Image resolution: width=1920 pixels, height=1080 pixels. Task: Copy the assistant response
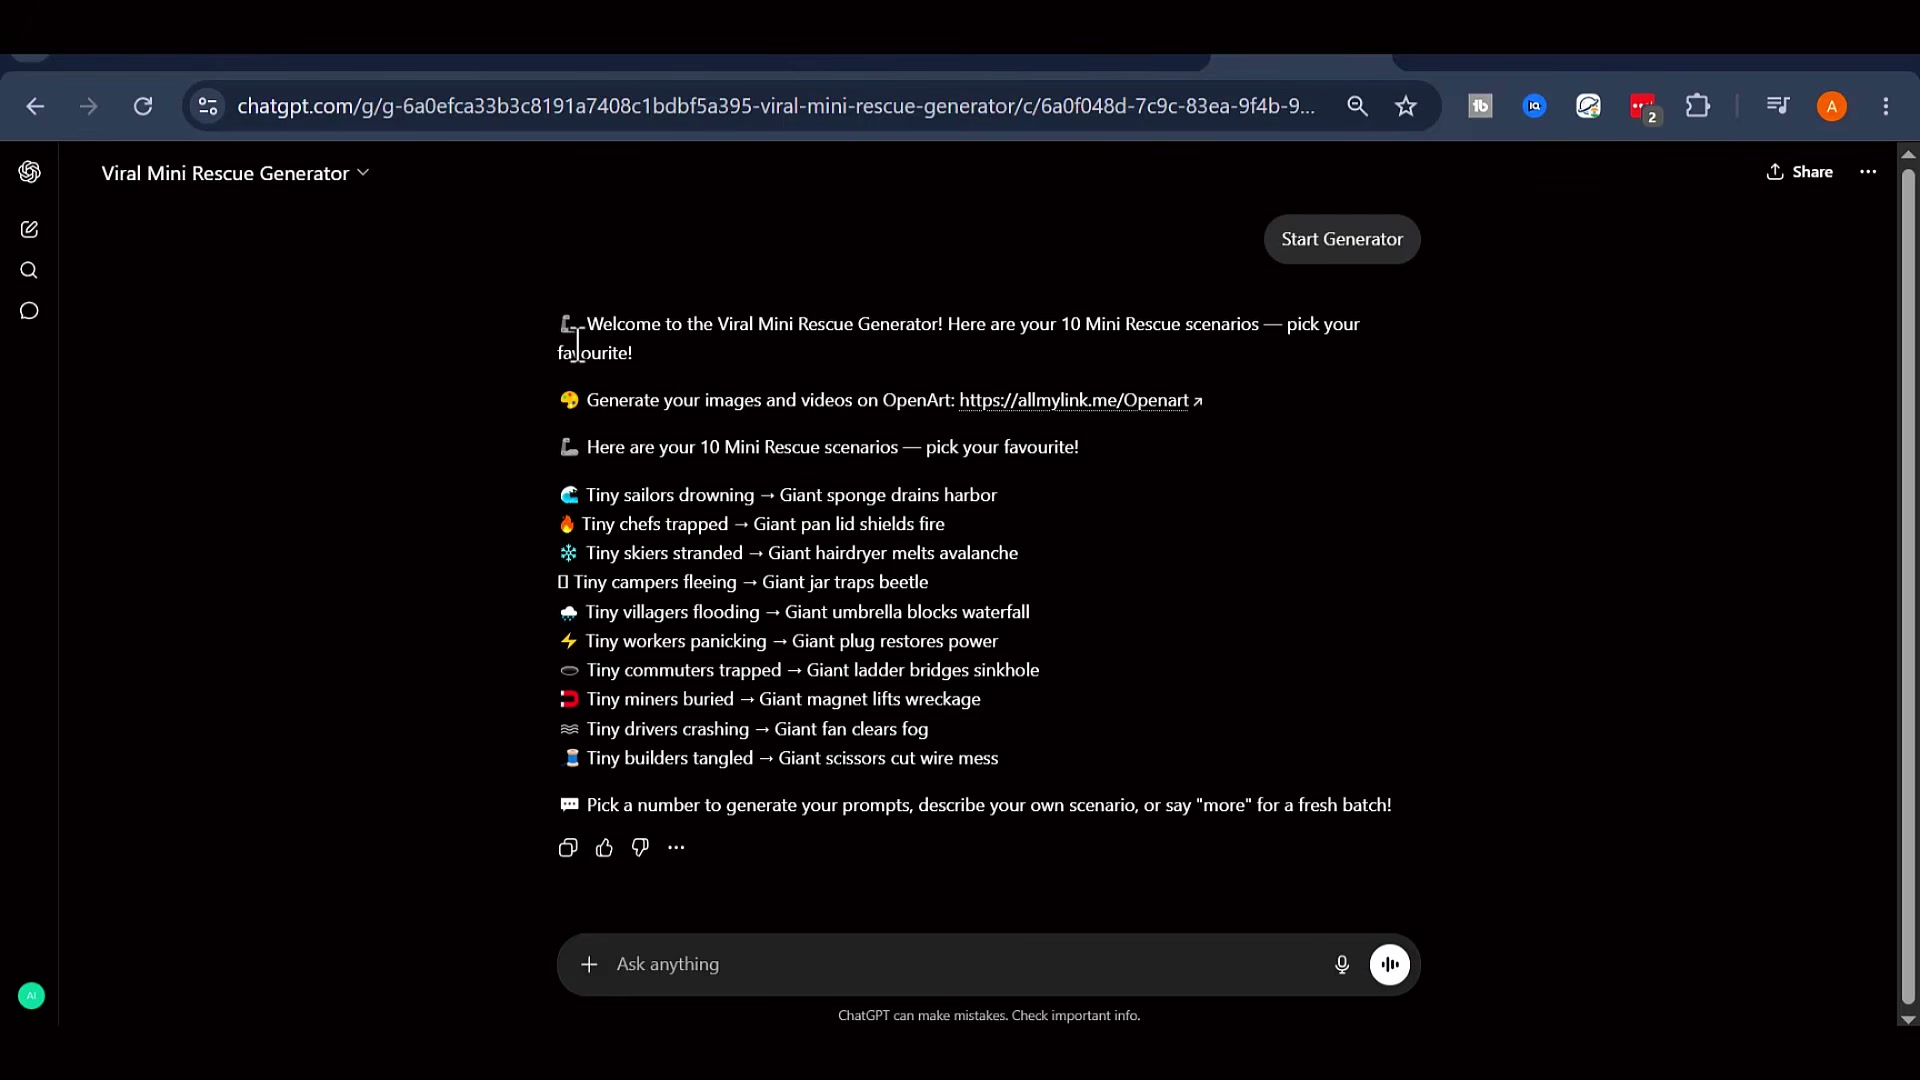(x=568, y=848)
